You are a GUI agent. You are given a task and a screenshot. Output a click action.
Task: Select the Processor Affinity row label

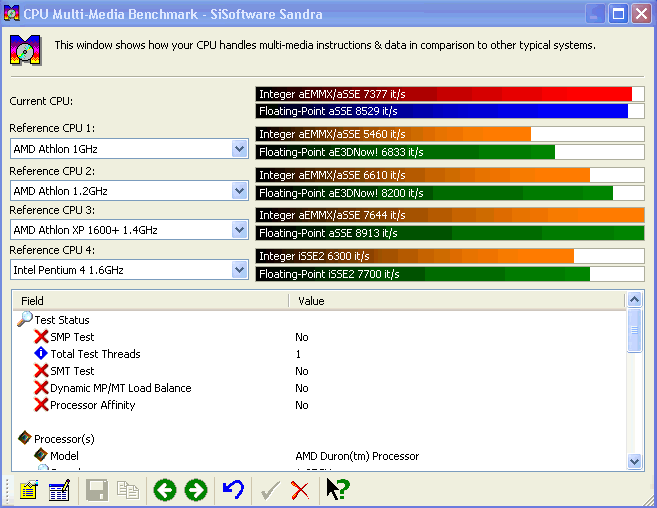click(x=93, y=405)
